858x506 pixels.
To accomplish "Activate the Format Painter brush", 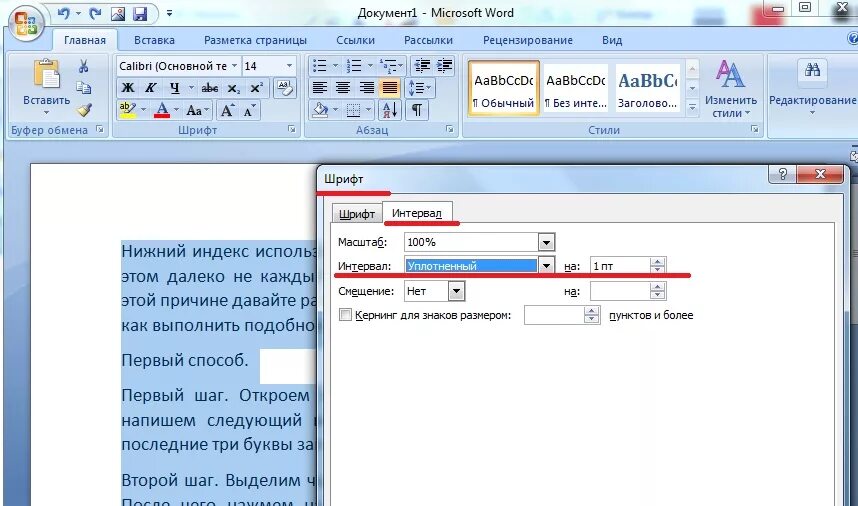I will pos(83,109).
